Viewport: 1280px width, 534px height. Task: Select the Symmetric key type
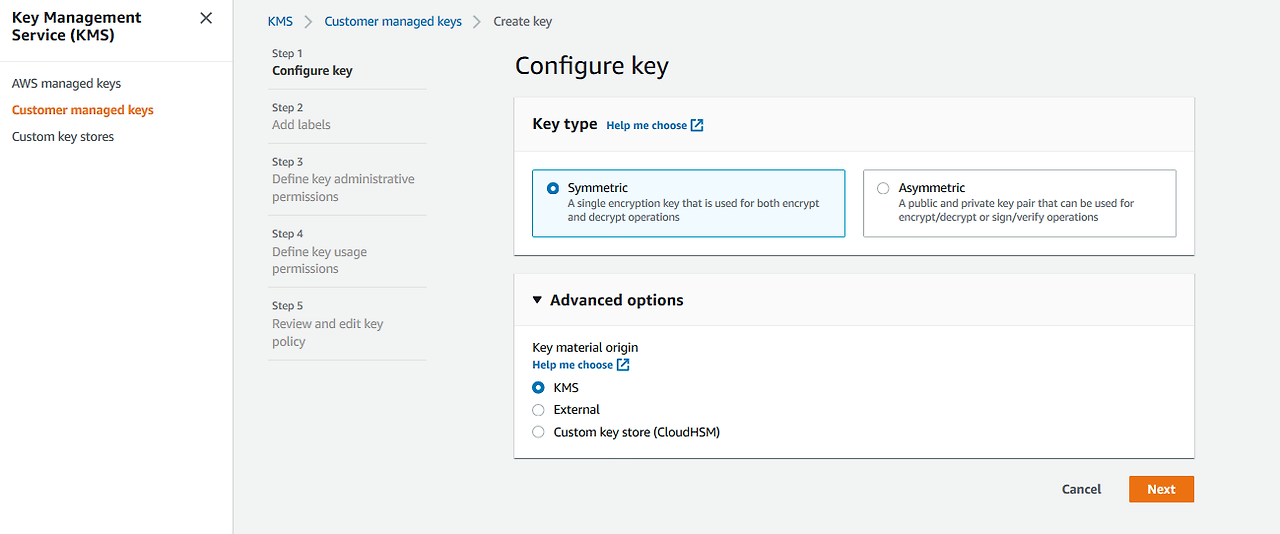click(x=553, y=188)
